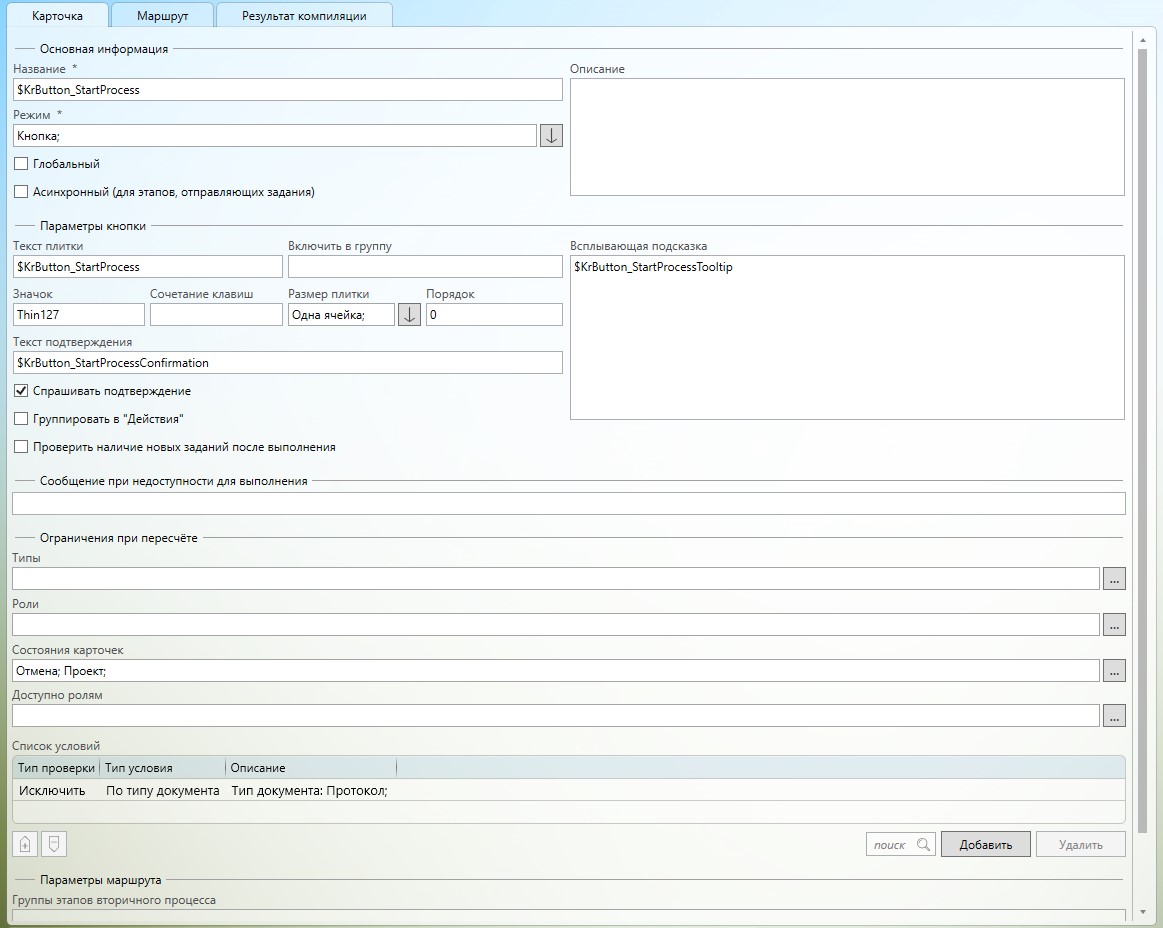Click into the Сочетание клавиш field

[216, 314]
